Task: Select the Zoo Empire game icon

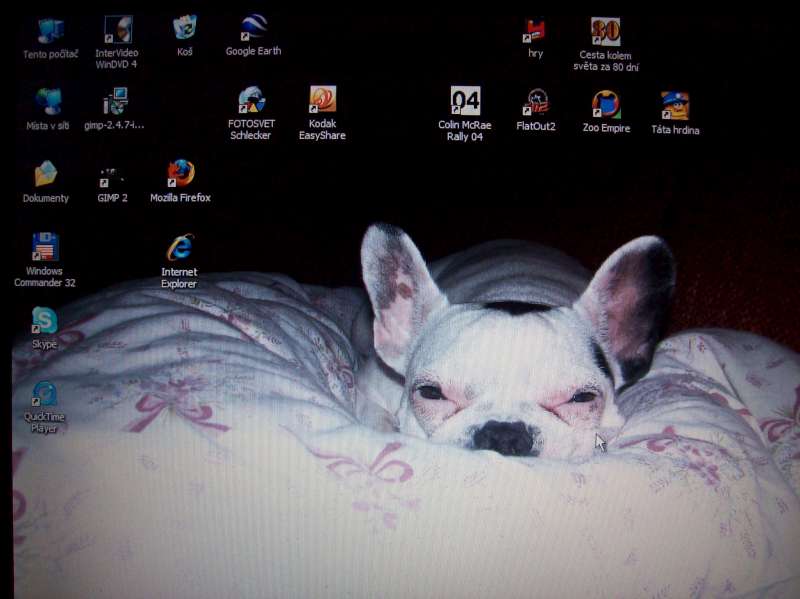Action: click(606, 104)
